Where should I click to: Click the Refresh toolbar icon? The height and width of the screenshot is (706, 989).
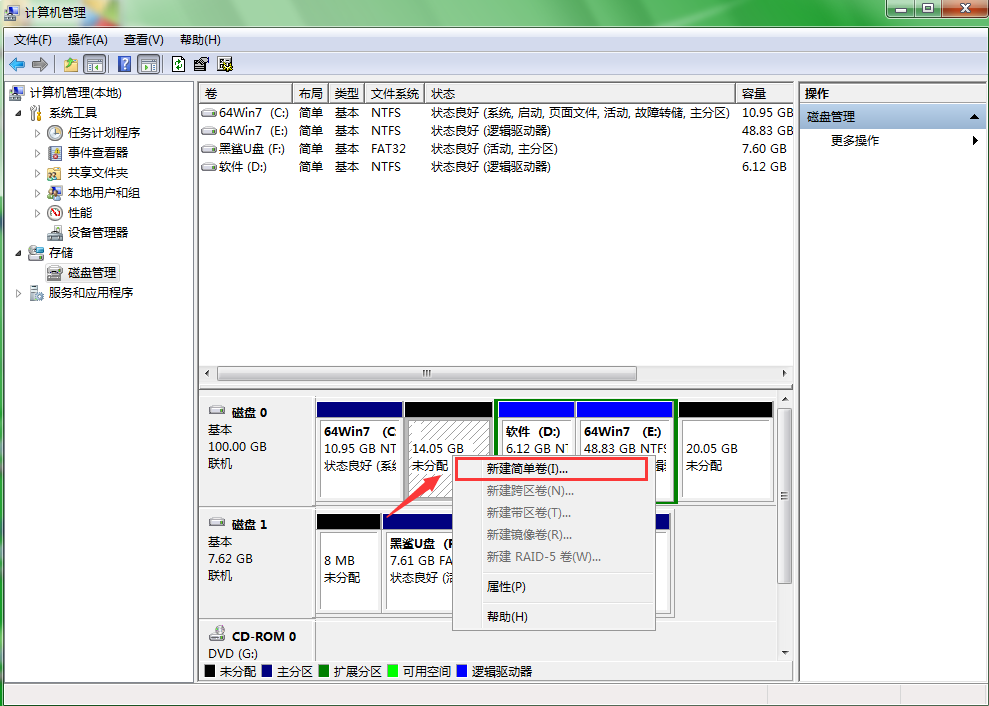click(178, 64)
